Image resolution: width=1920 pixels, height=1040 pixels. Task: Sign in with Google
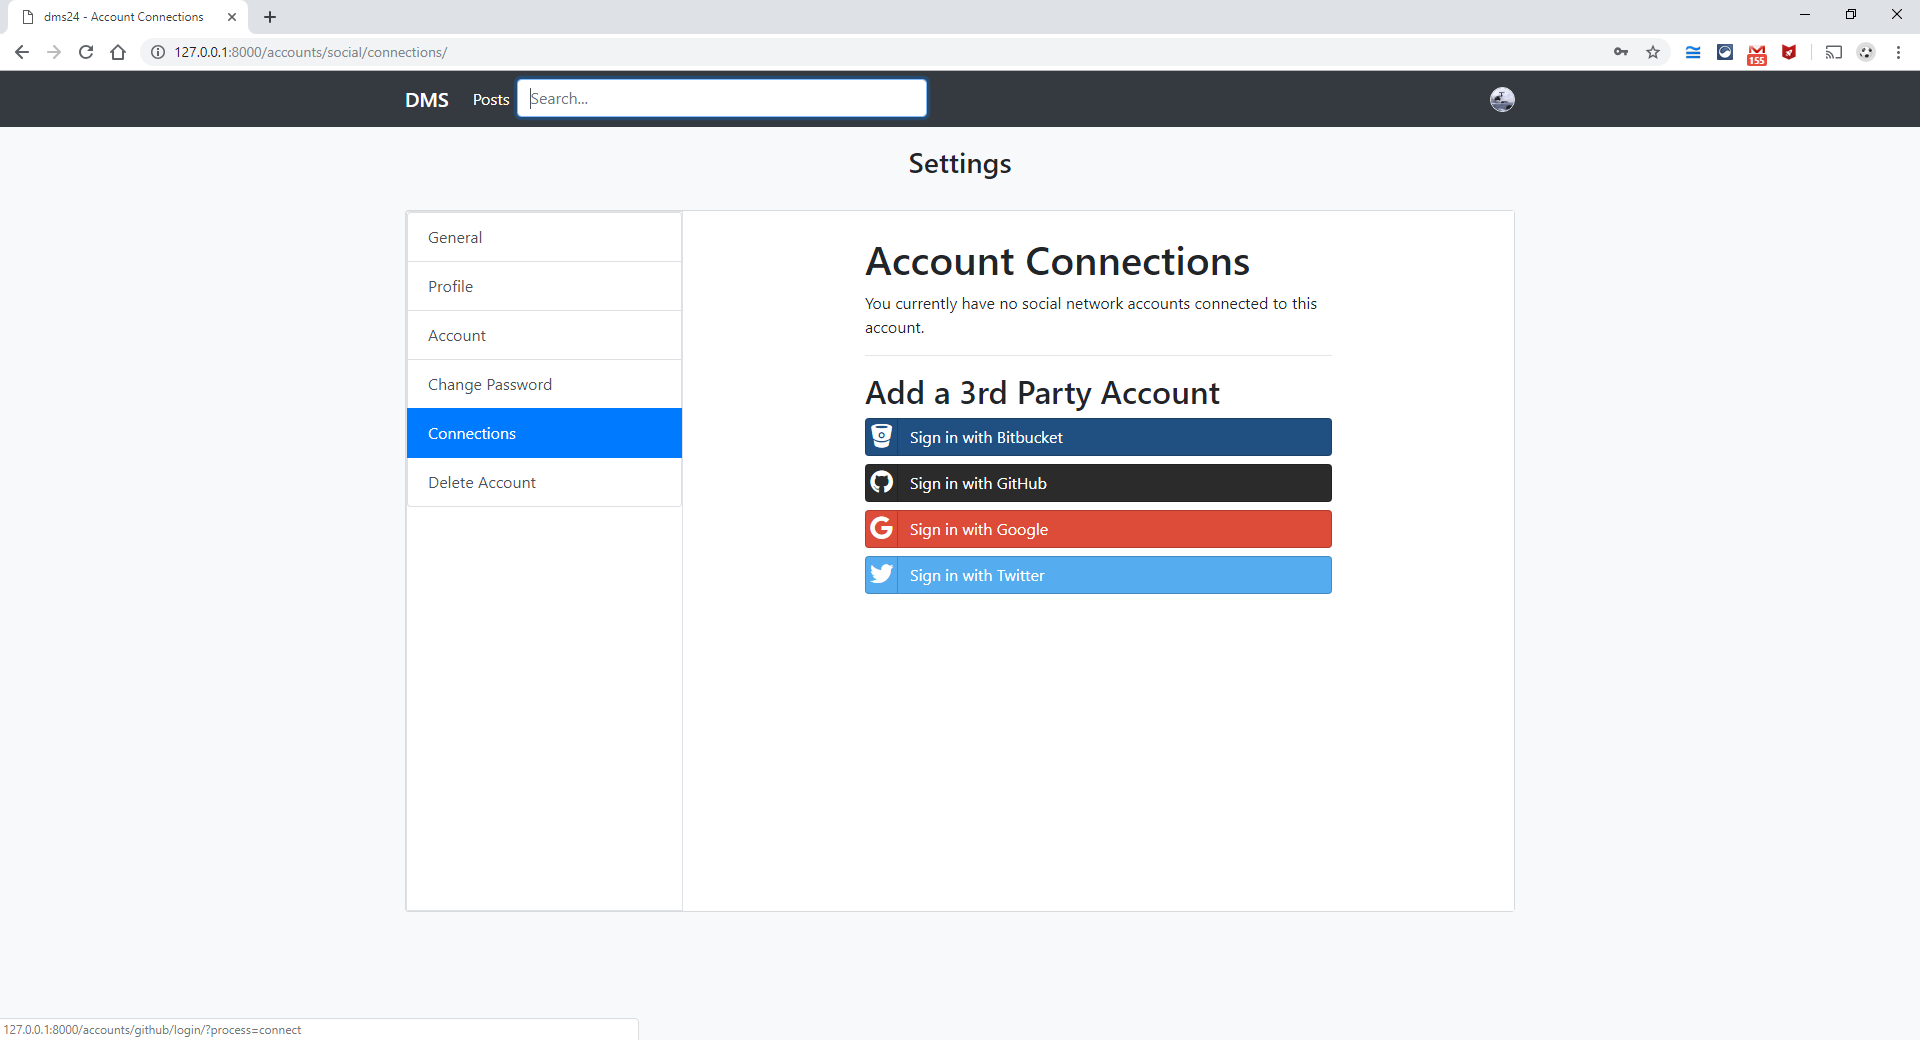(1098, 529)
